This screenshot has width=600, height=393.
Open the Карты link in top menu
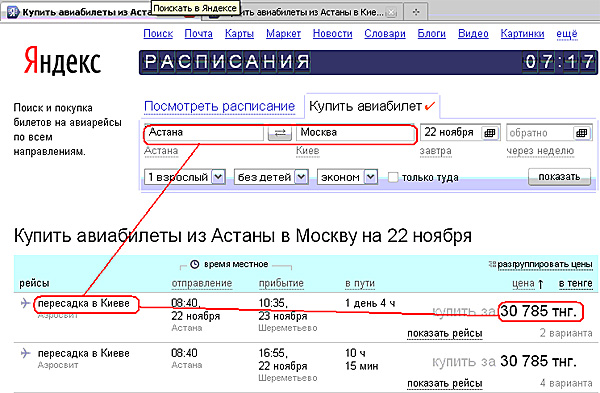pyautogui.click(x=239, y=34)
